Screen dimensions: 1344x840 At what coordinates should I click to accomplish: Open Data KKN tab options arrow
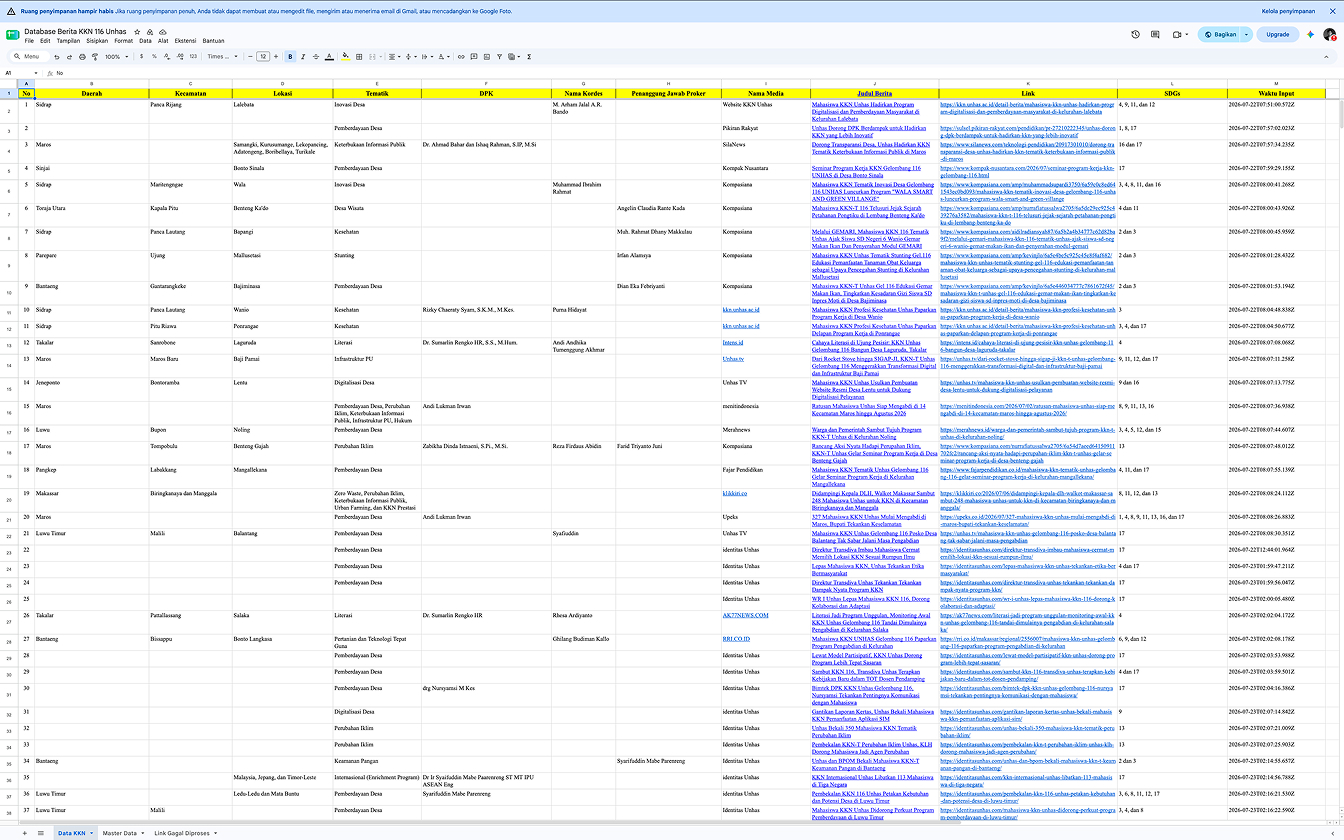(x=91, y=832)
